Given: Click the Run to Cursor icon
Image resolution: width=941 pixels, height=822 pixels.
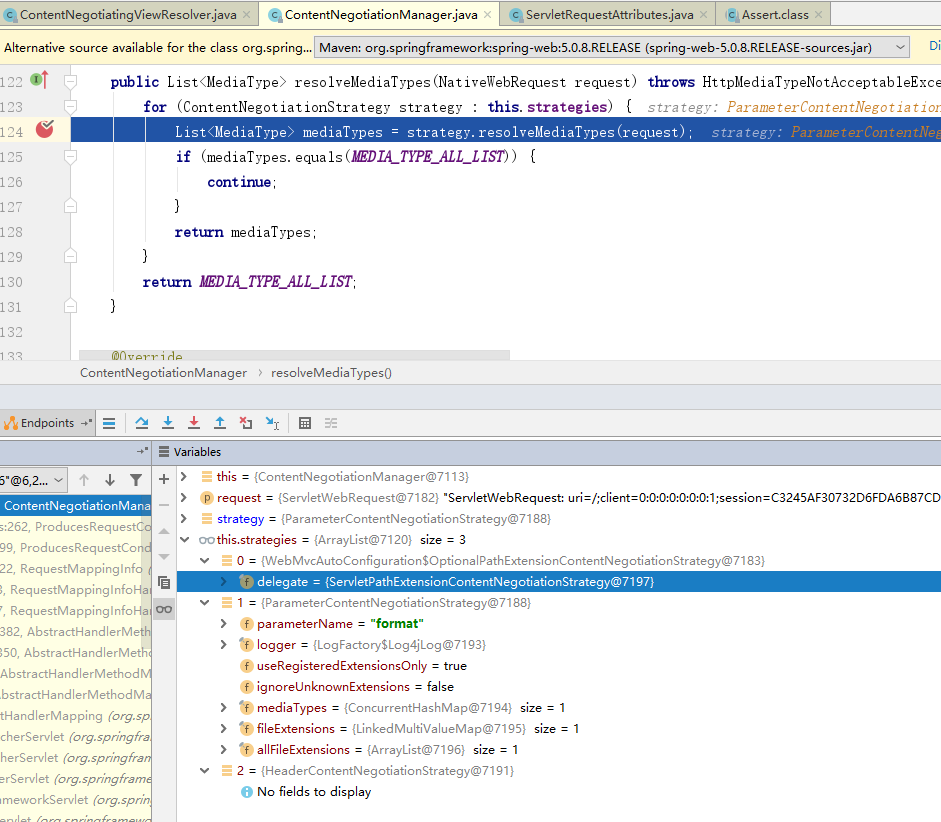Looking at the screenshot, I should [272, 423].
